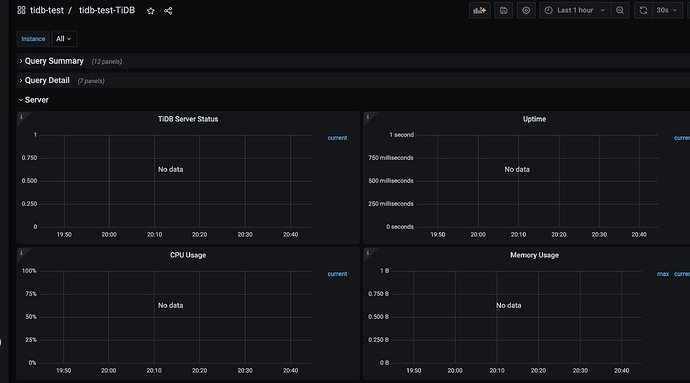
Task: Click the tidb-test folder breadcrumb
Action: coord(47,10)
